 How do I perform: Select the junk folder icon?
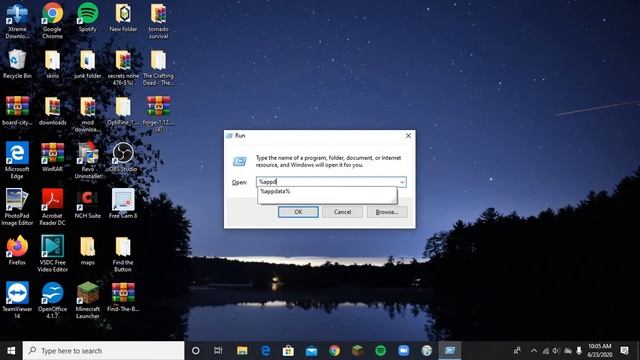(87, 64)
